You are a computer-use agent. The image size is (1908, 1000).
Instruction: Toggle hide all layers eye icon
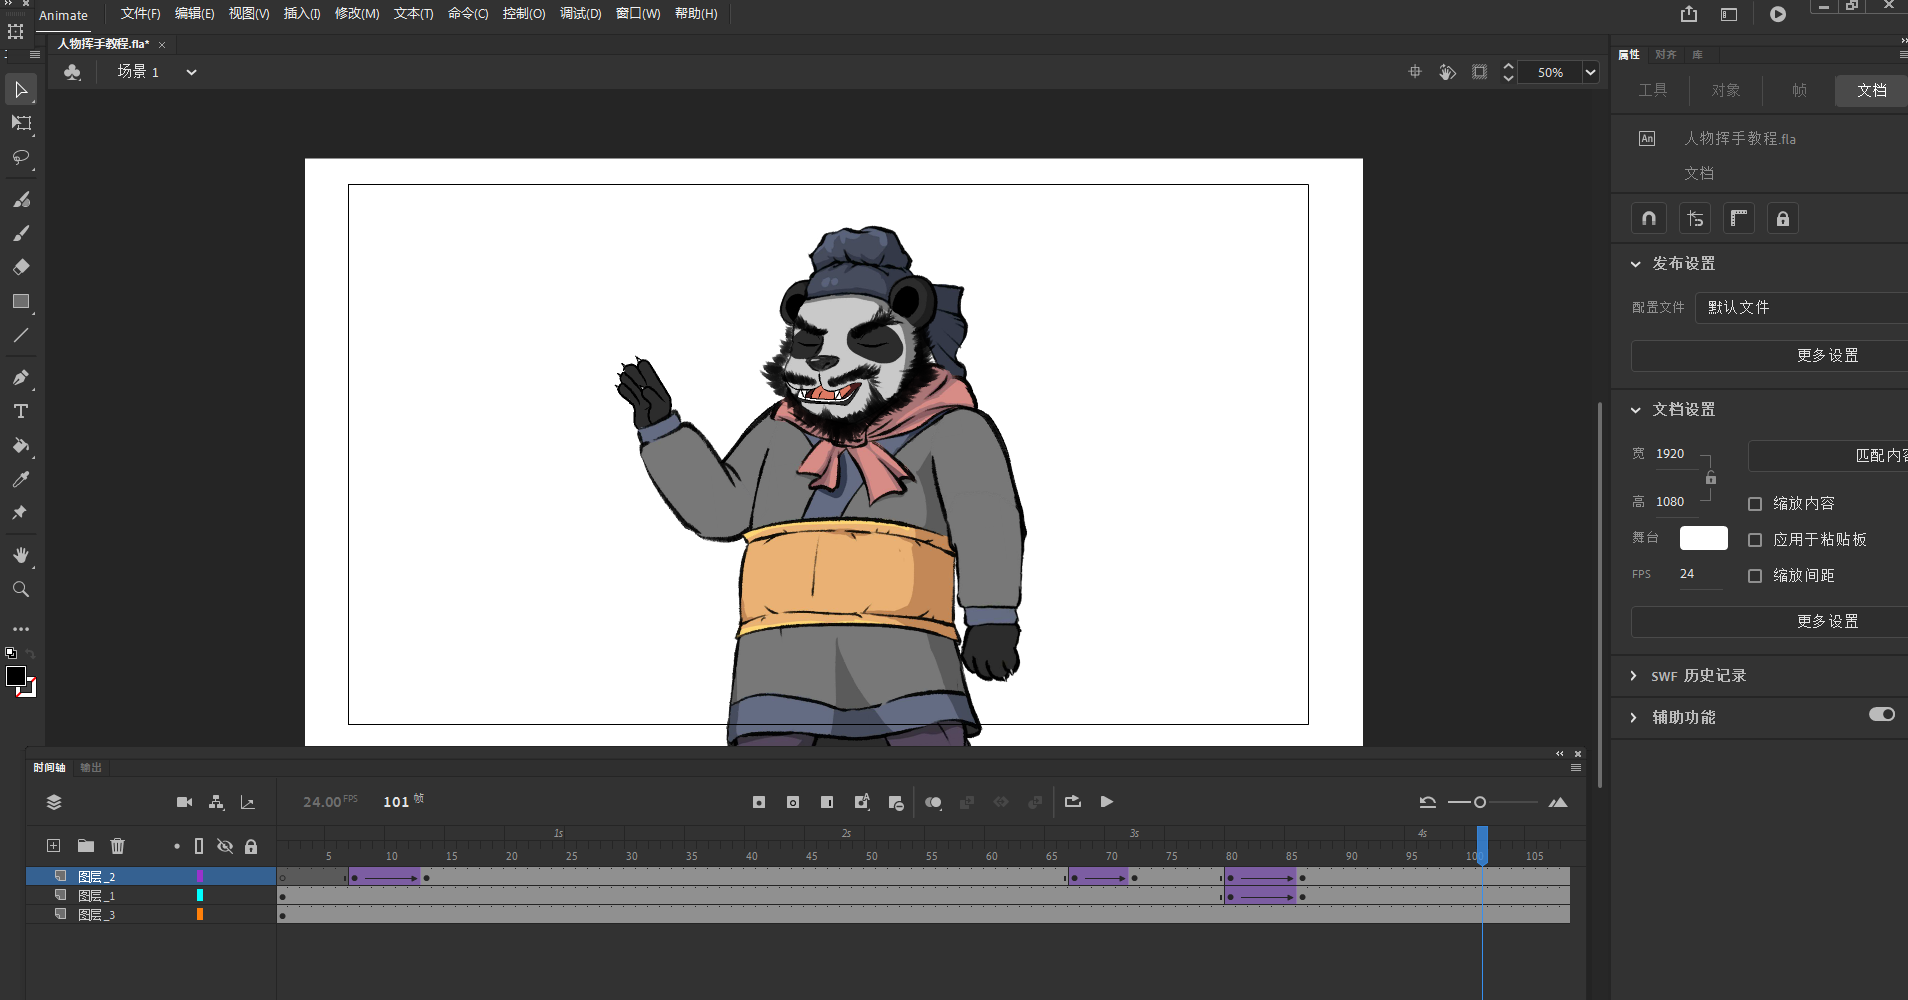click(225, 846)
